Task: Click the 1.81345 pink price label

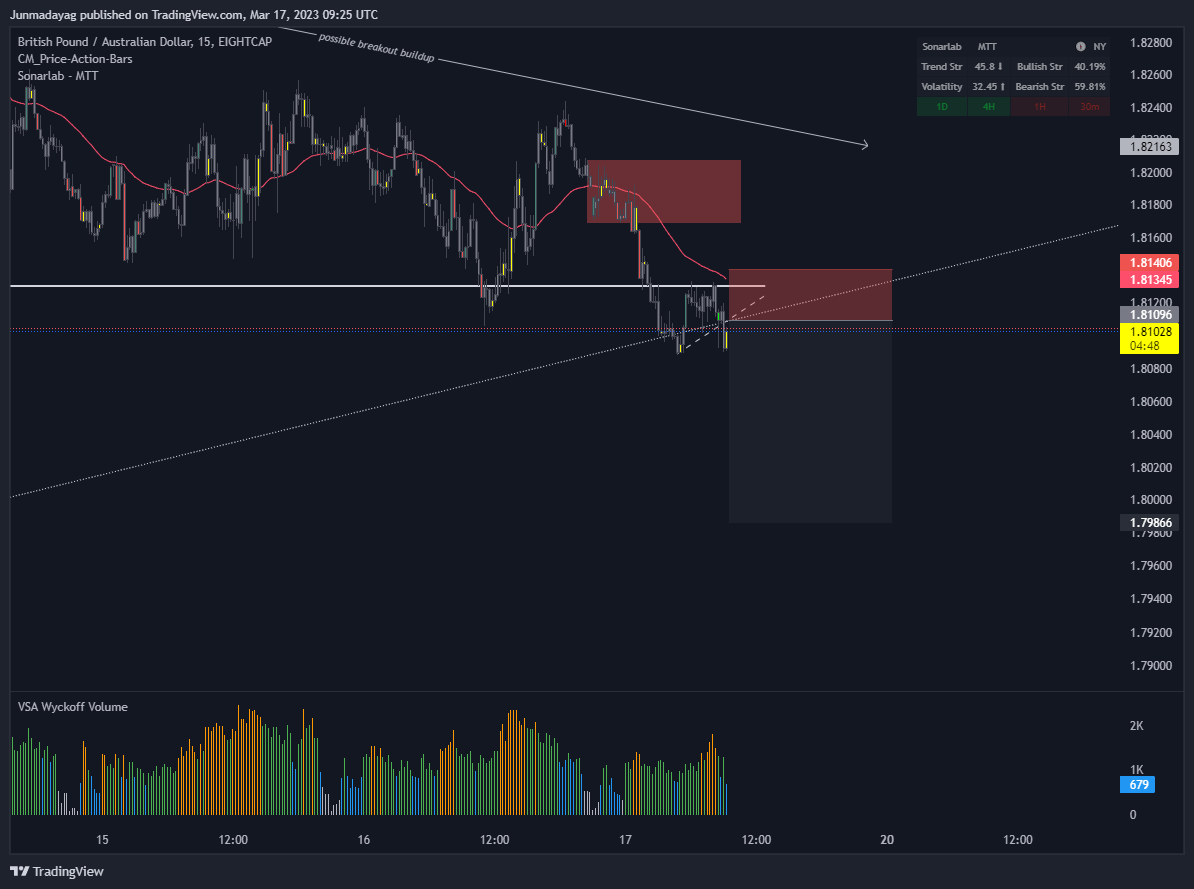Action: click(1149, 280)
